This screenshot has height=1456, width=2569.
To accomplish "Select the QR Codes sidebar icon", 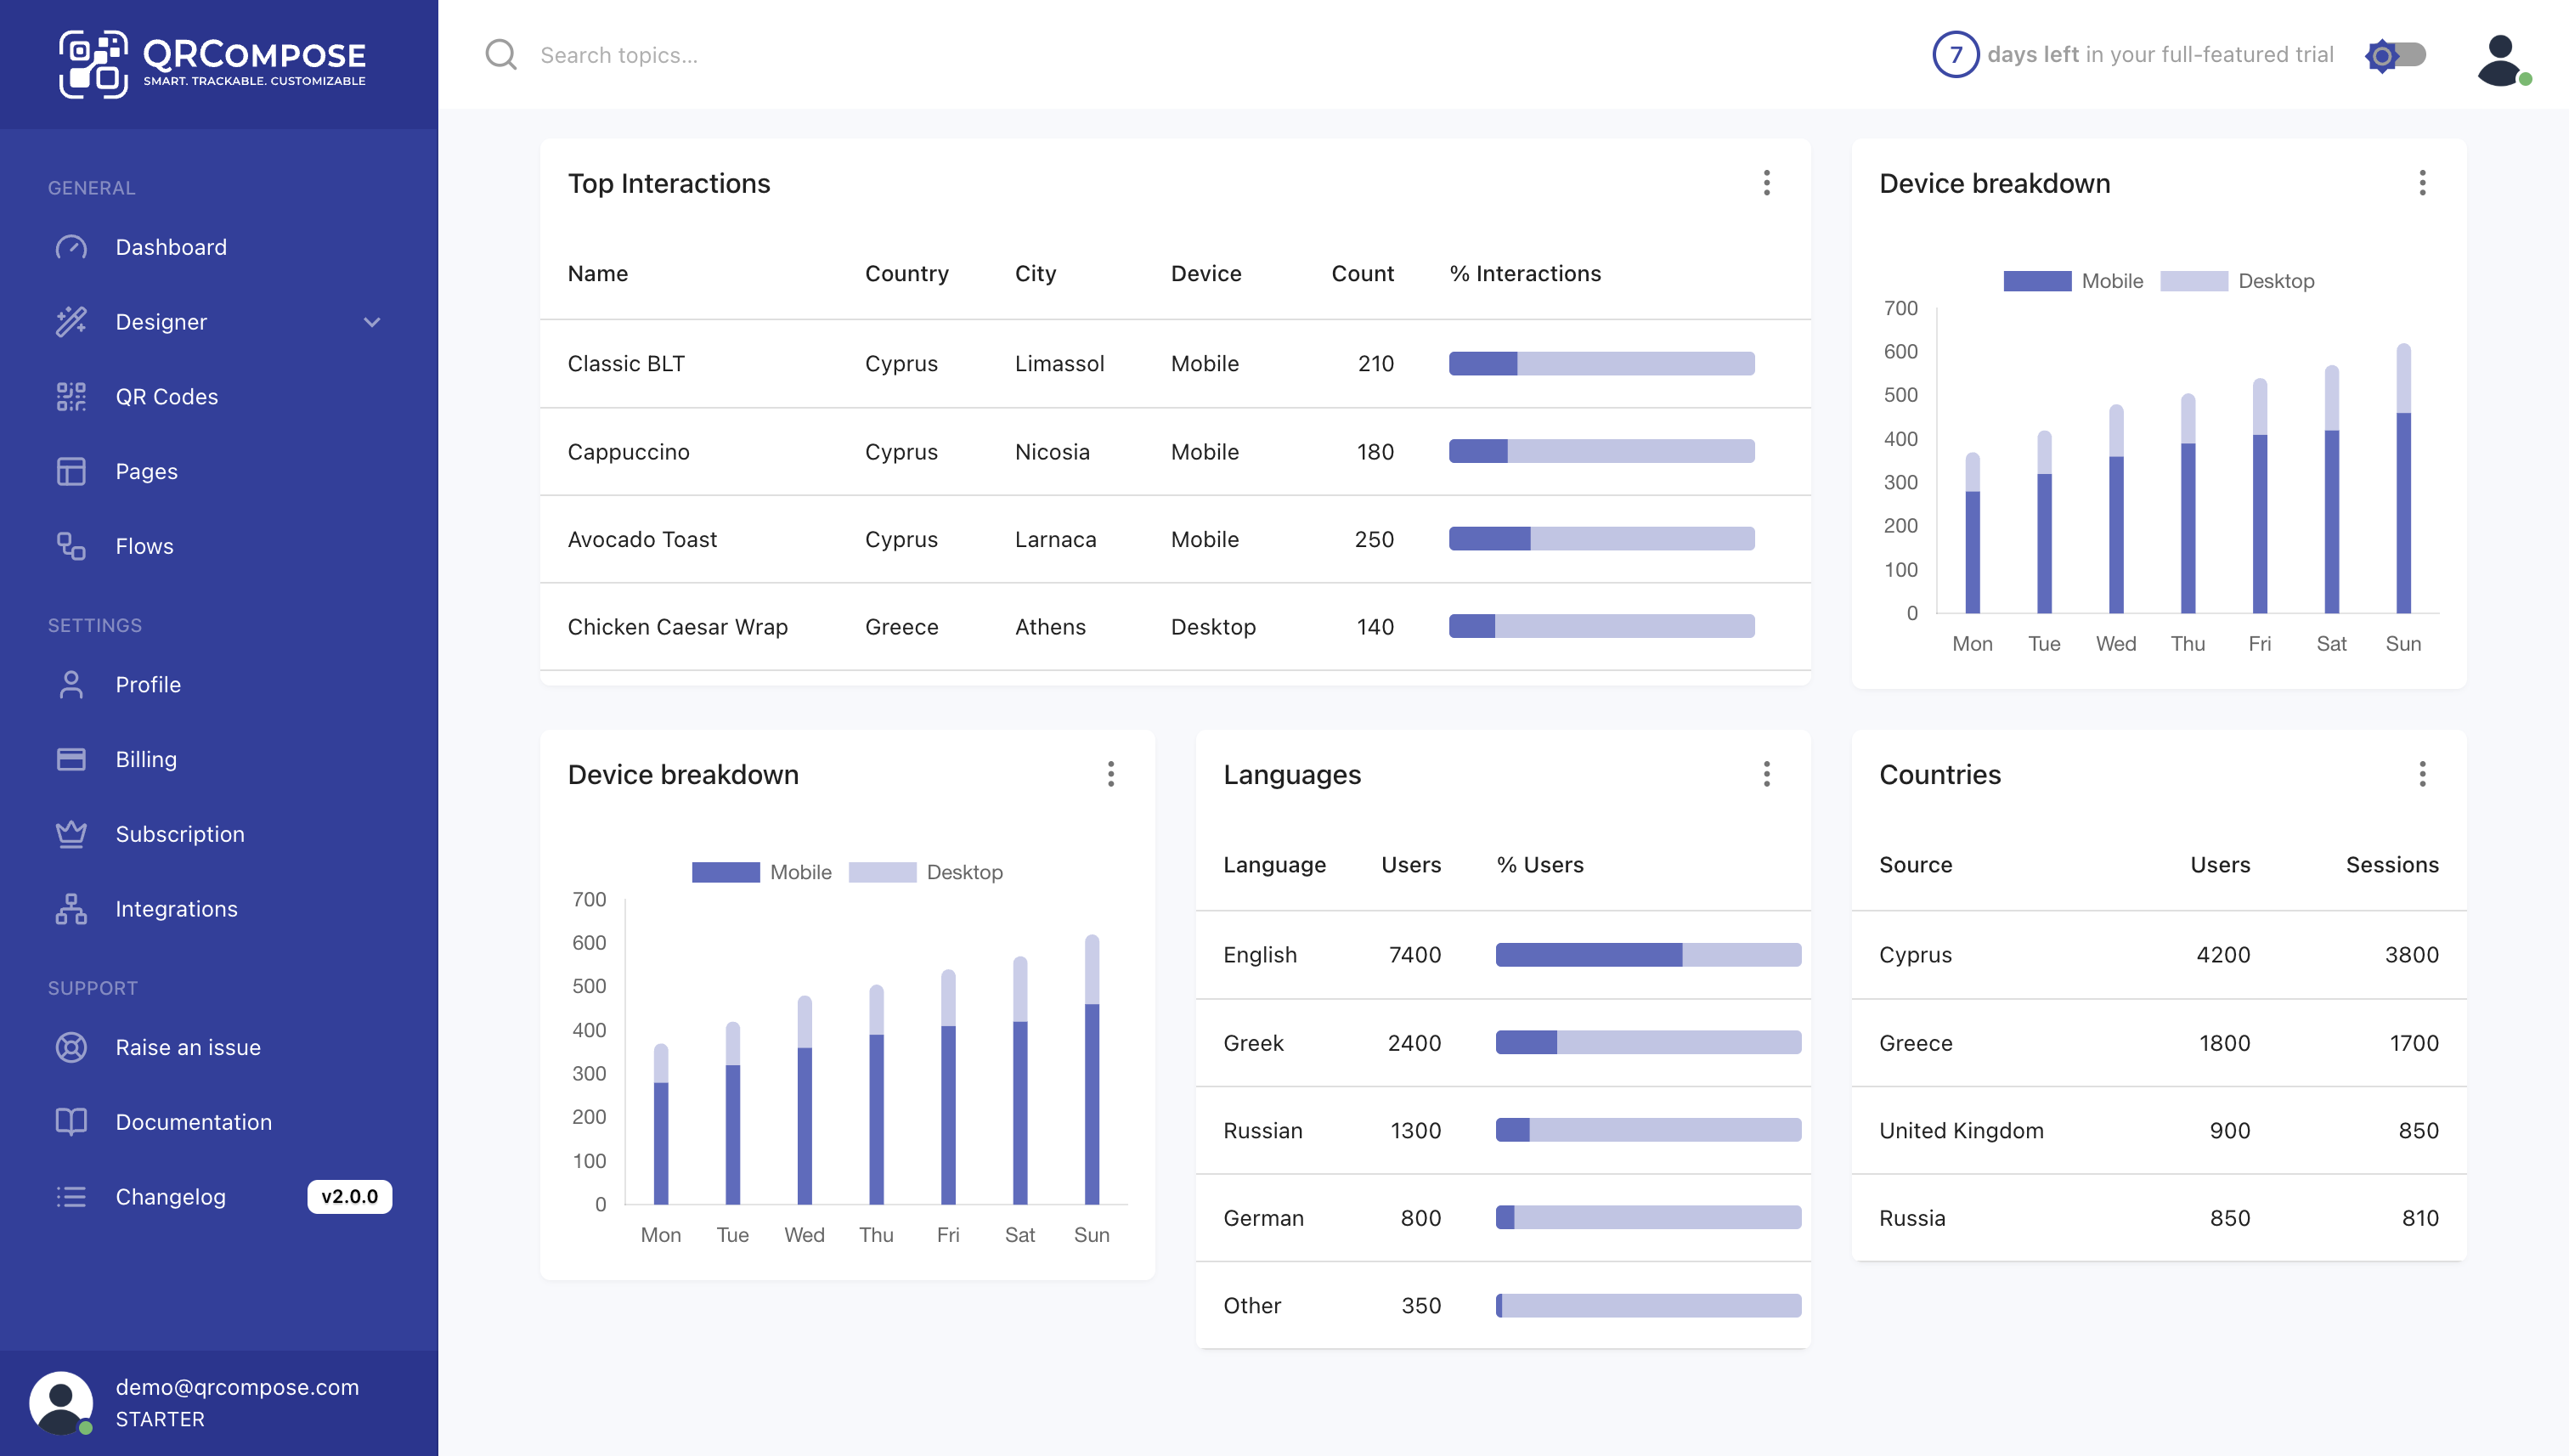I will coord(71,396).
